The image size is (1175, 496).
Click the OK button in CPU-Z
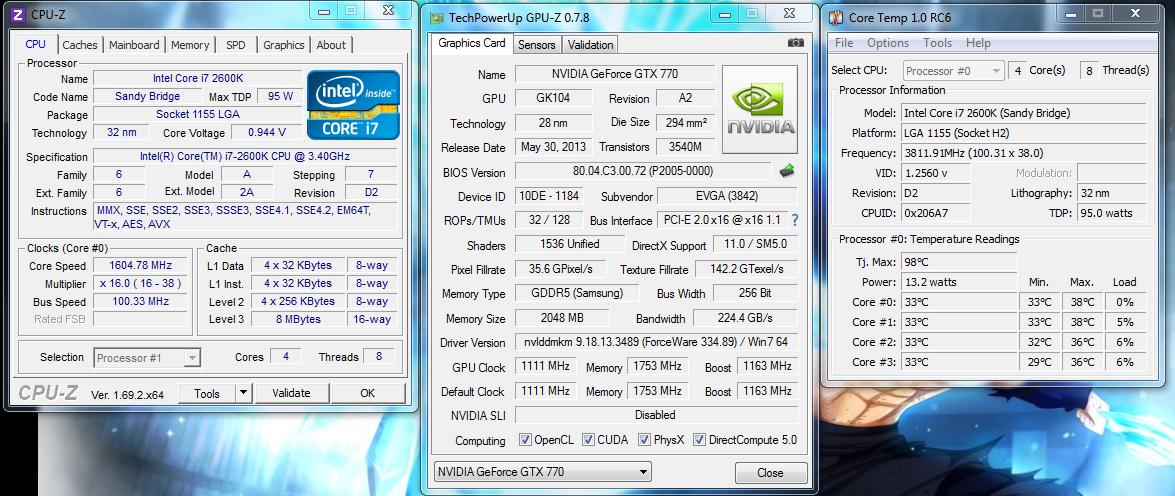pos(367,393)
